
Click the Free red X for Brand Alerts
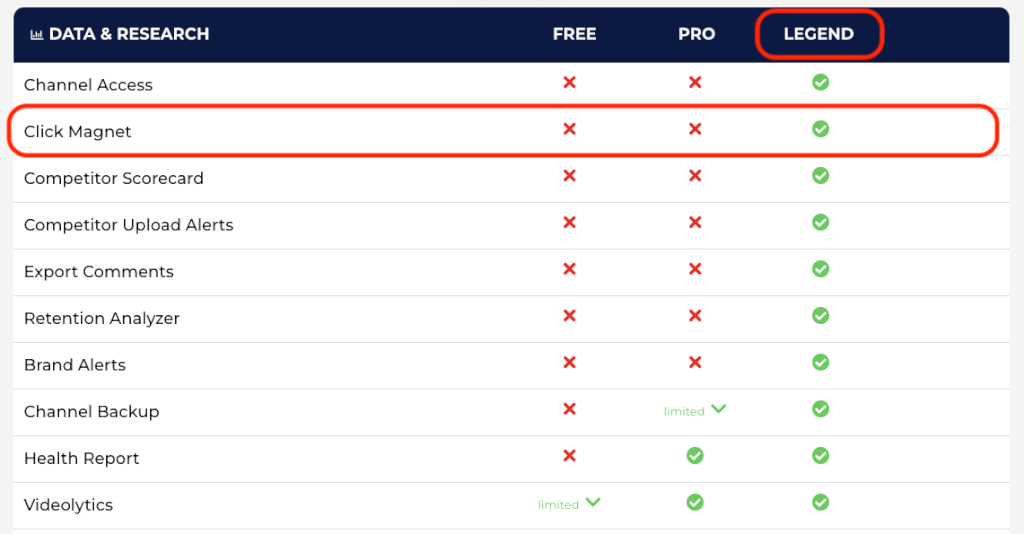[x=569, y=362]
